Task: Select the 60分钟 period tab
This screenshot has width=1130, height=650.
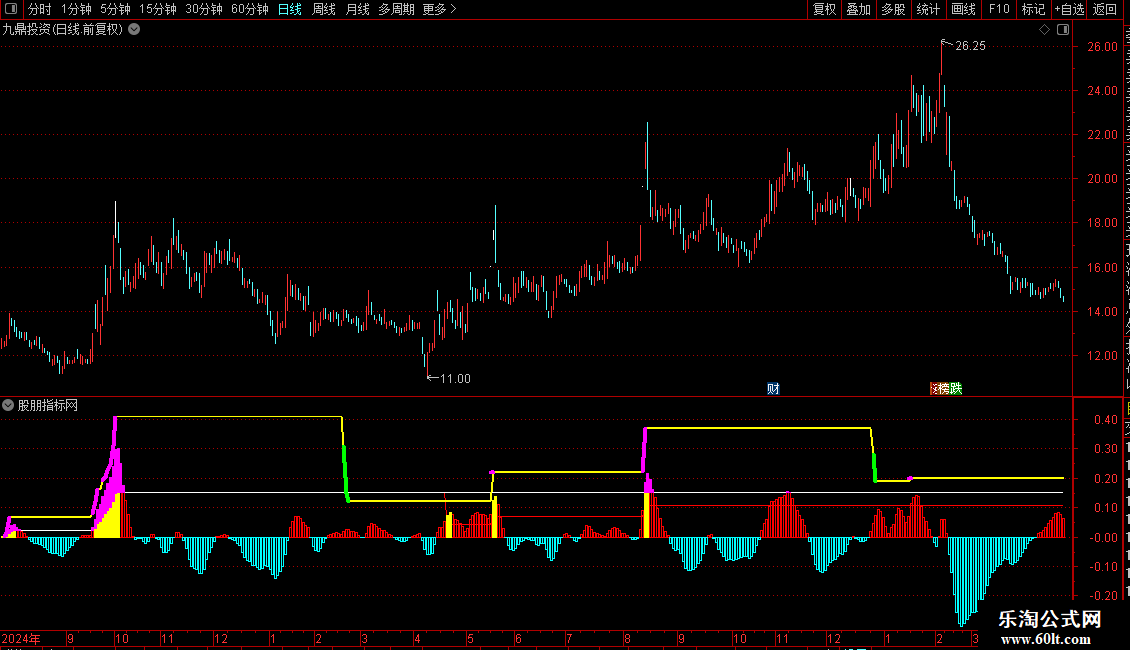Action: pos(249,9)
